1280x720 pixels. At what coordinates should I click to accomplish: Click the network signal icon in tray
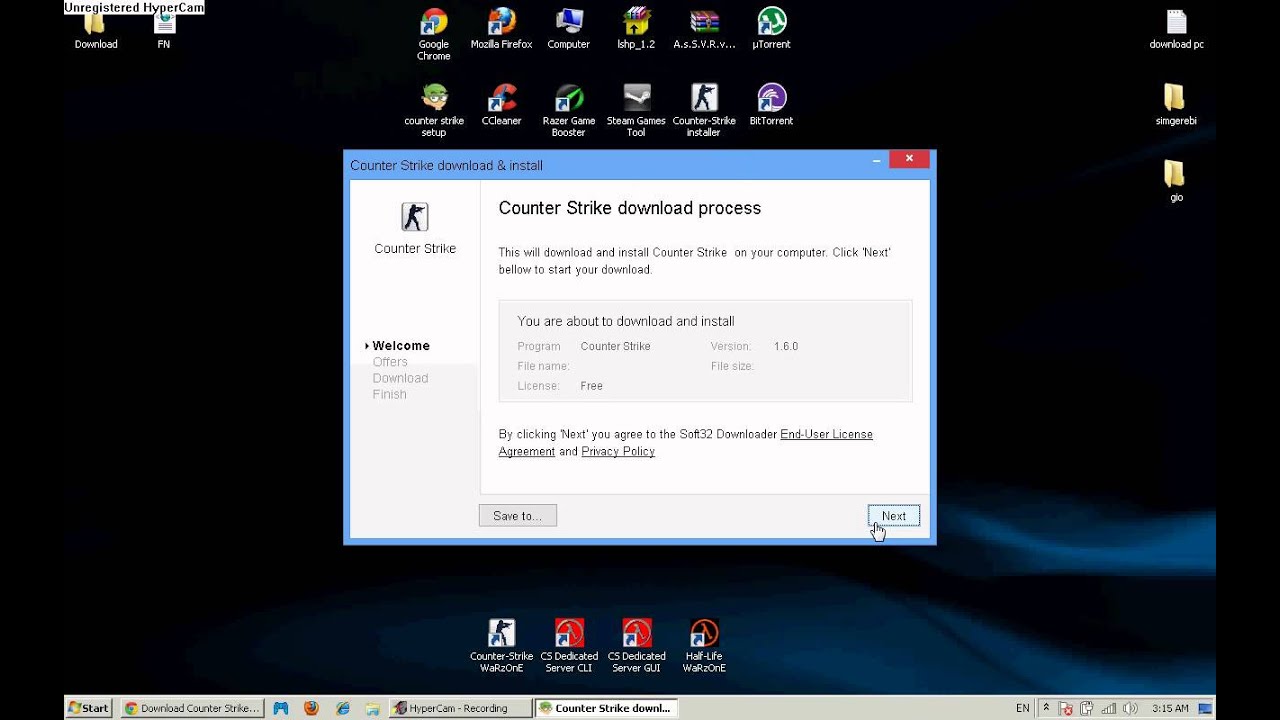(1108, 708)
